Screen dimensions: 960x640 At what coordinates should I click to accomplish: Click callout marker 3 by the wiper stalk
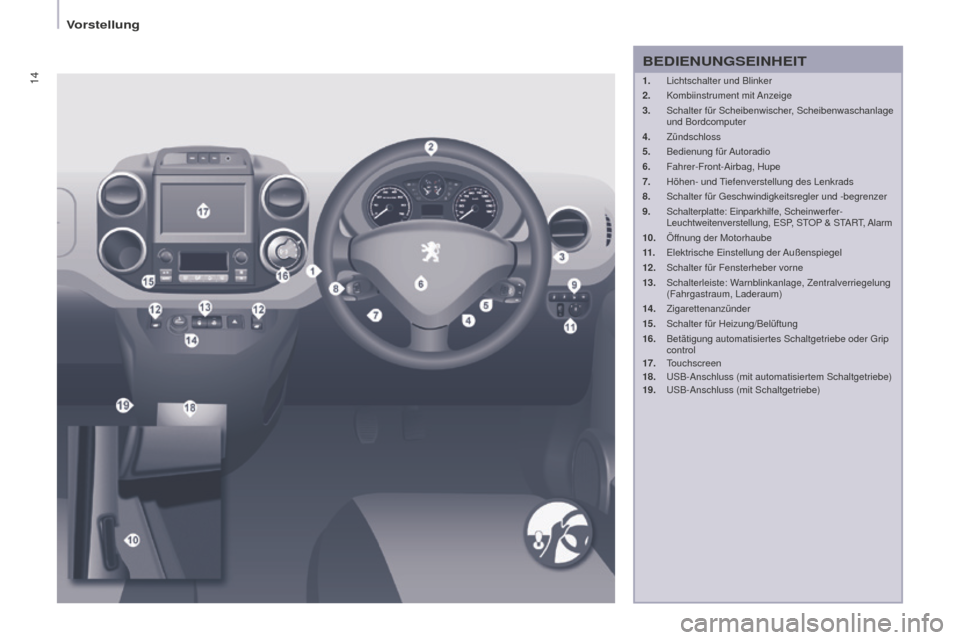click(x=561, y=257)
